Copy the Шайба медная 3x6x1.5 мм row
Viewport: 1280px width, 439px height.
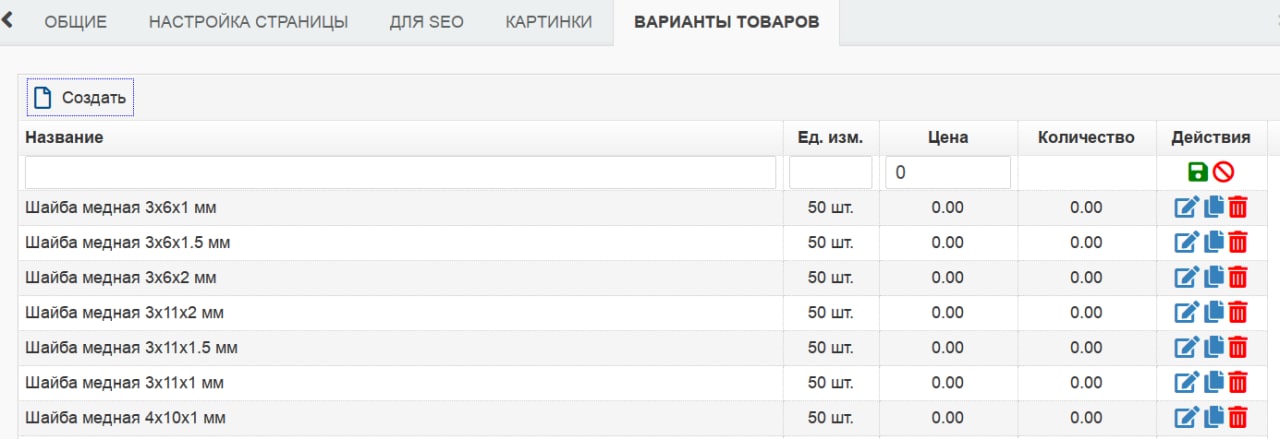tap(1214, 243)
